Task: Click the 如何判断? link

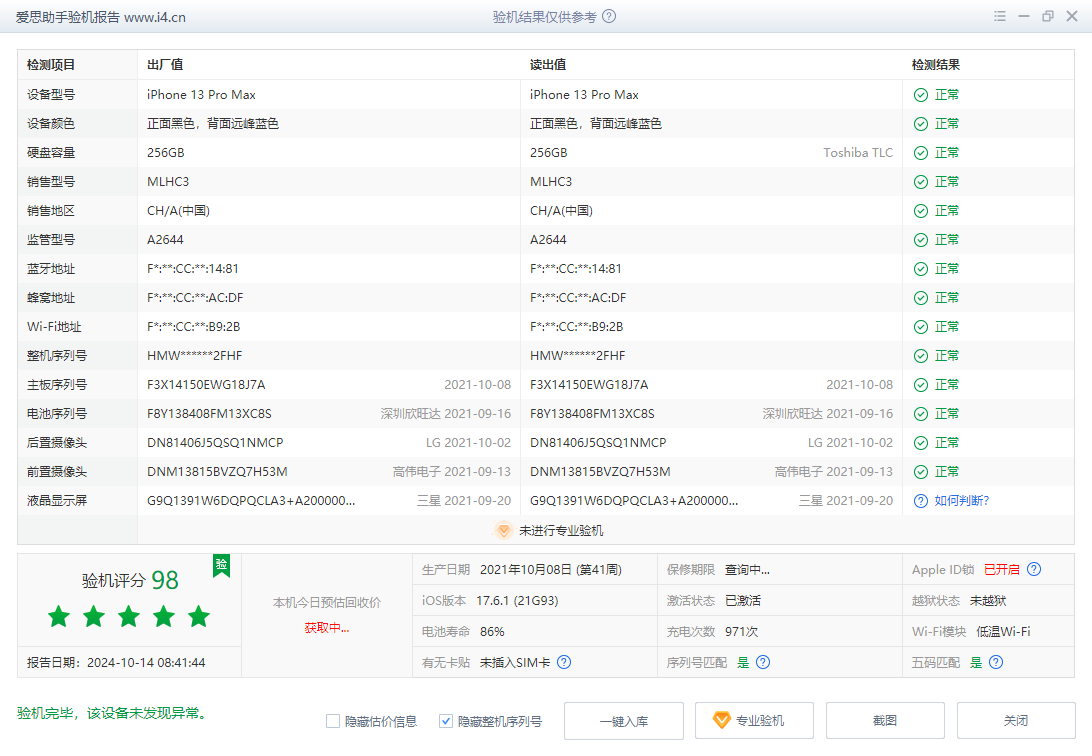Action: click(961, 501)
